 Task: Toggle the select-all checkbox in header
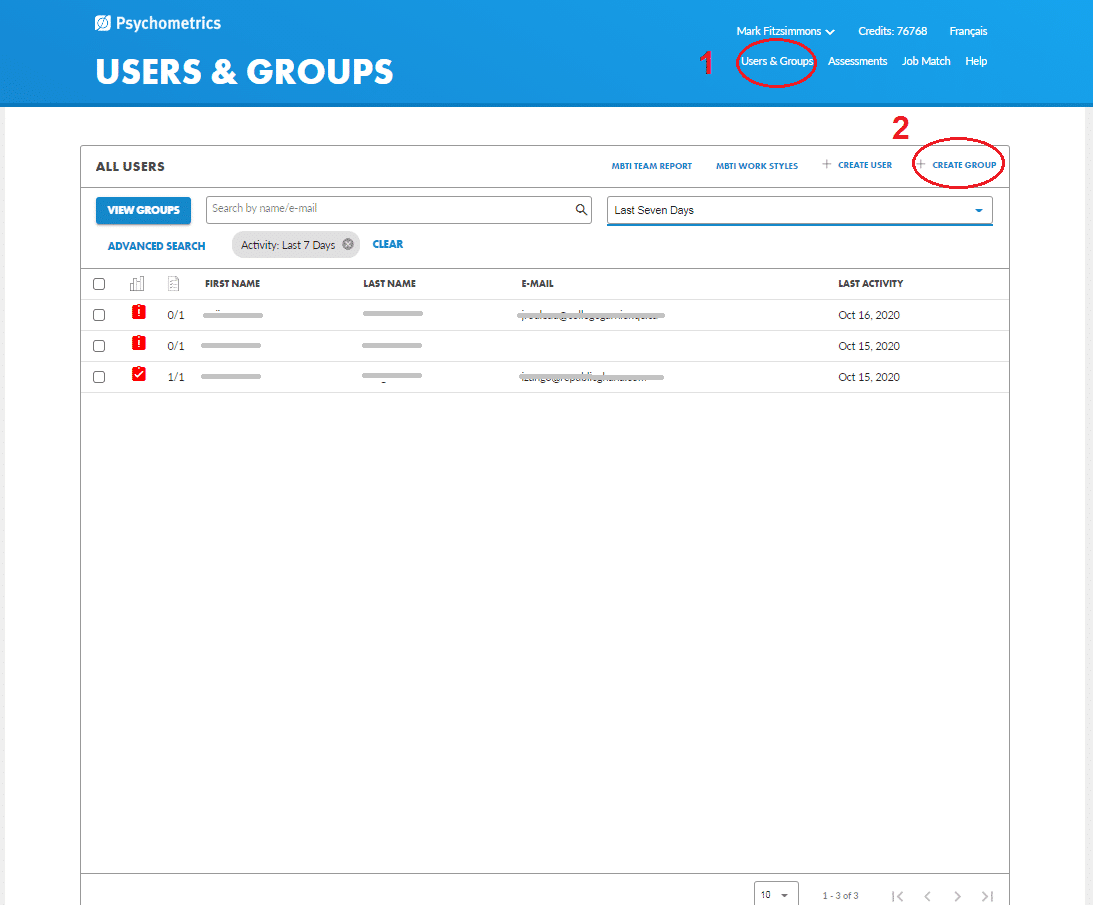pyautogui.click(x=99, y=284)
